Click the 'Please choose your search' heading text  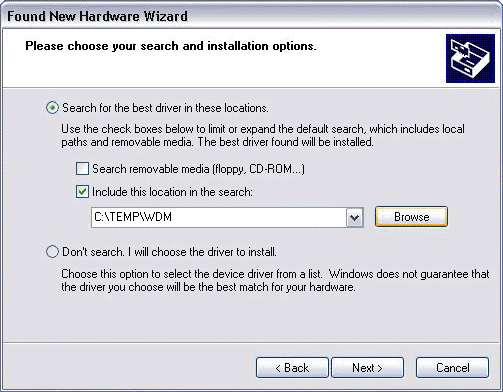pos(171,46)
